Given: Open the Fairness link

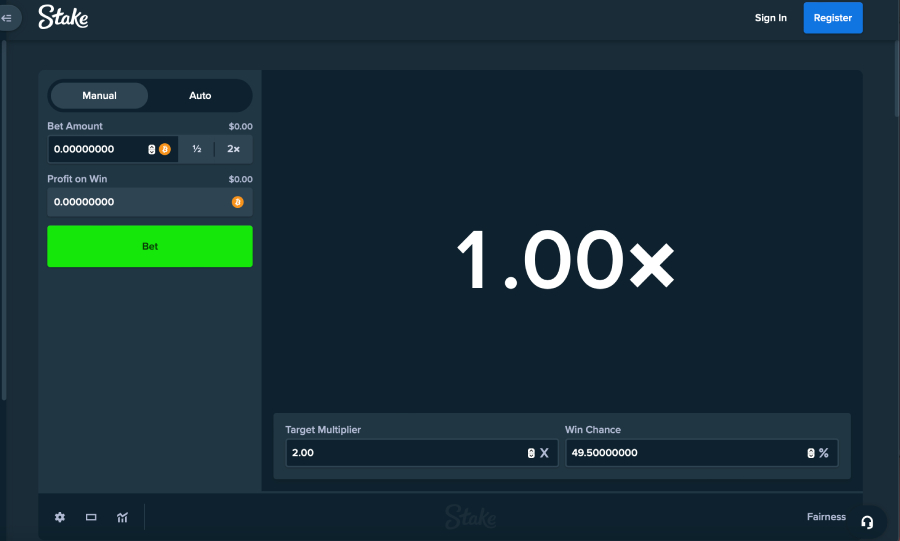Looking at the screenshot, I should tap(826, 517).
